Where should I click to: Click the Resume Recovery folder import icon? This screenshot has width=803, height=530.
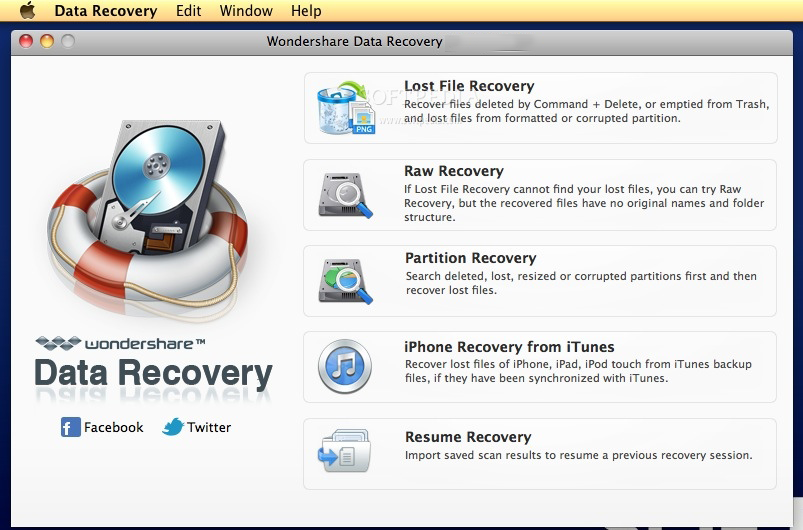tap(344, 452)
